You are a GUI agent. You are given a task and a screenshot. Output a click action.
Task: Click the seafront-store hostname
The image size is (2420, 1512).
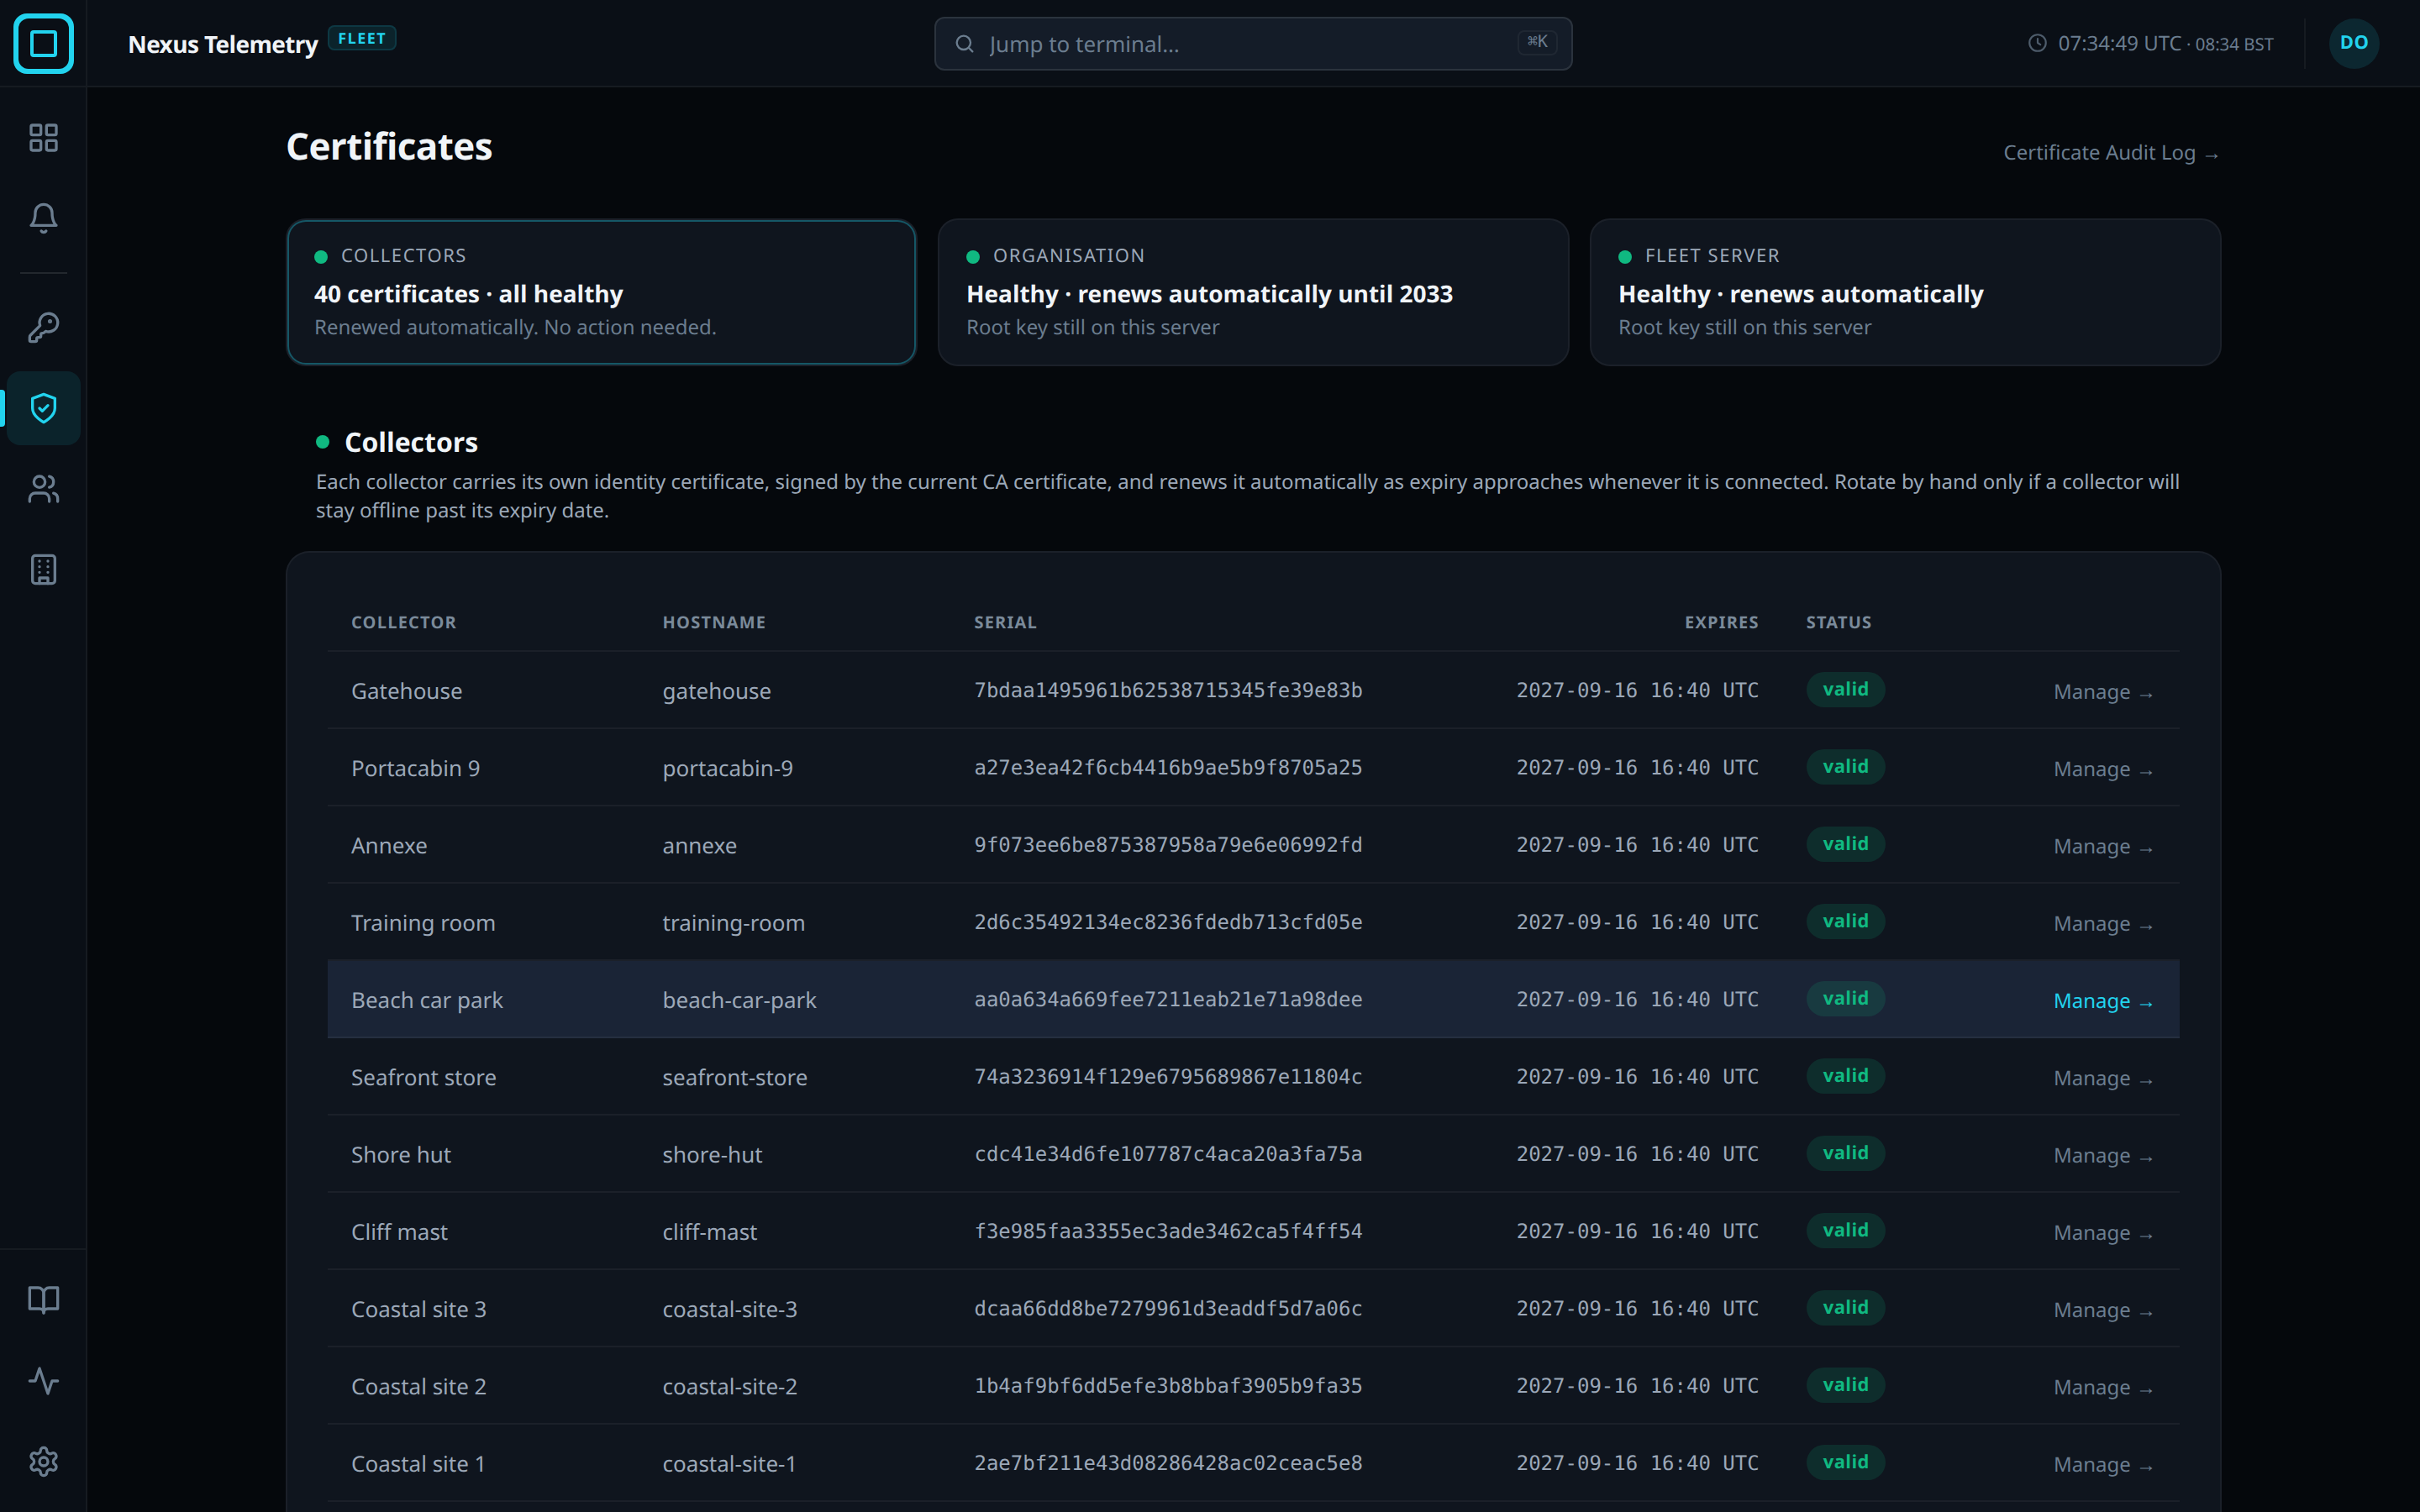734,1077
